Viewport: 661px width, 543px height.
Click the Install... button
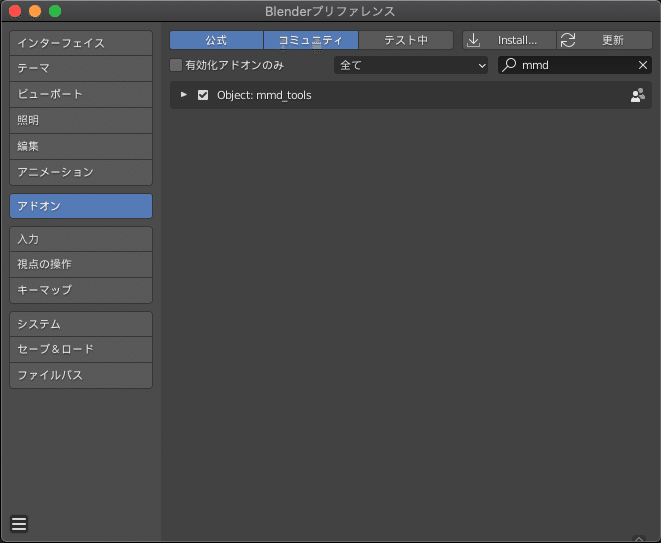[509, 40]
